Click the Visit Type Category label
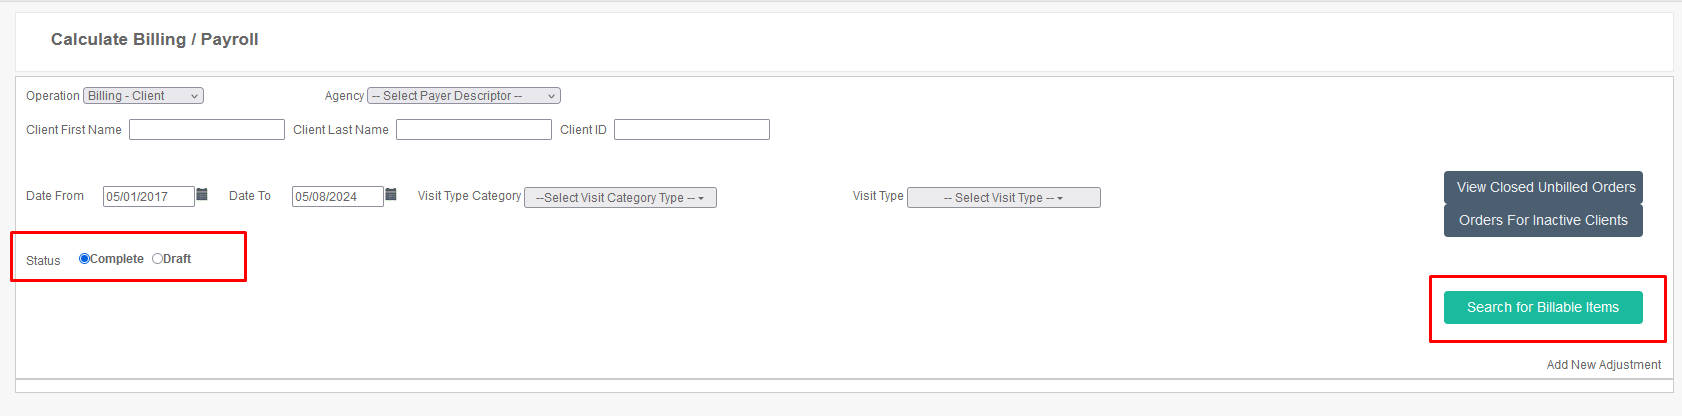Viewport: 1682px width, 416px height. (x=469, y=196)
